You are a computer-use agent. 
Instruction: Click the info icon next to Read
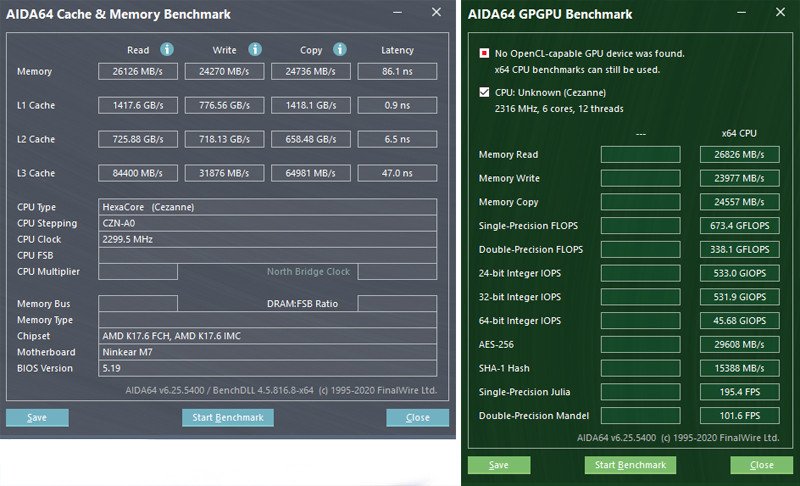point(167,49)
